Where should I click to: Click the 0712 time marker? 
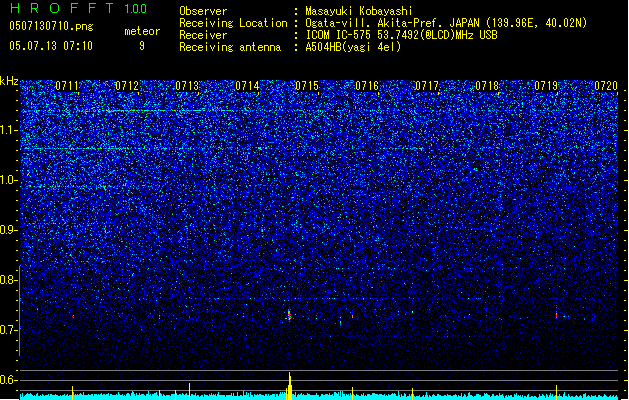coord(127,86)
